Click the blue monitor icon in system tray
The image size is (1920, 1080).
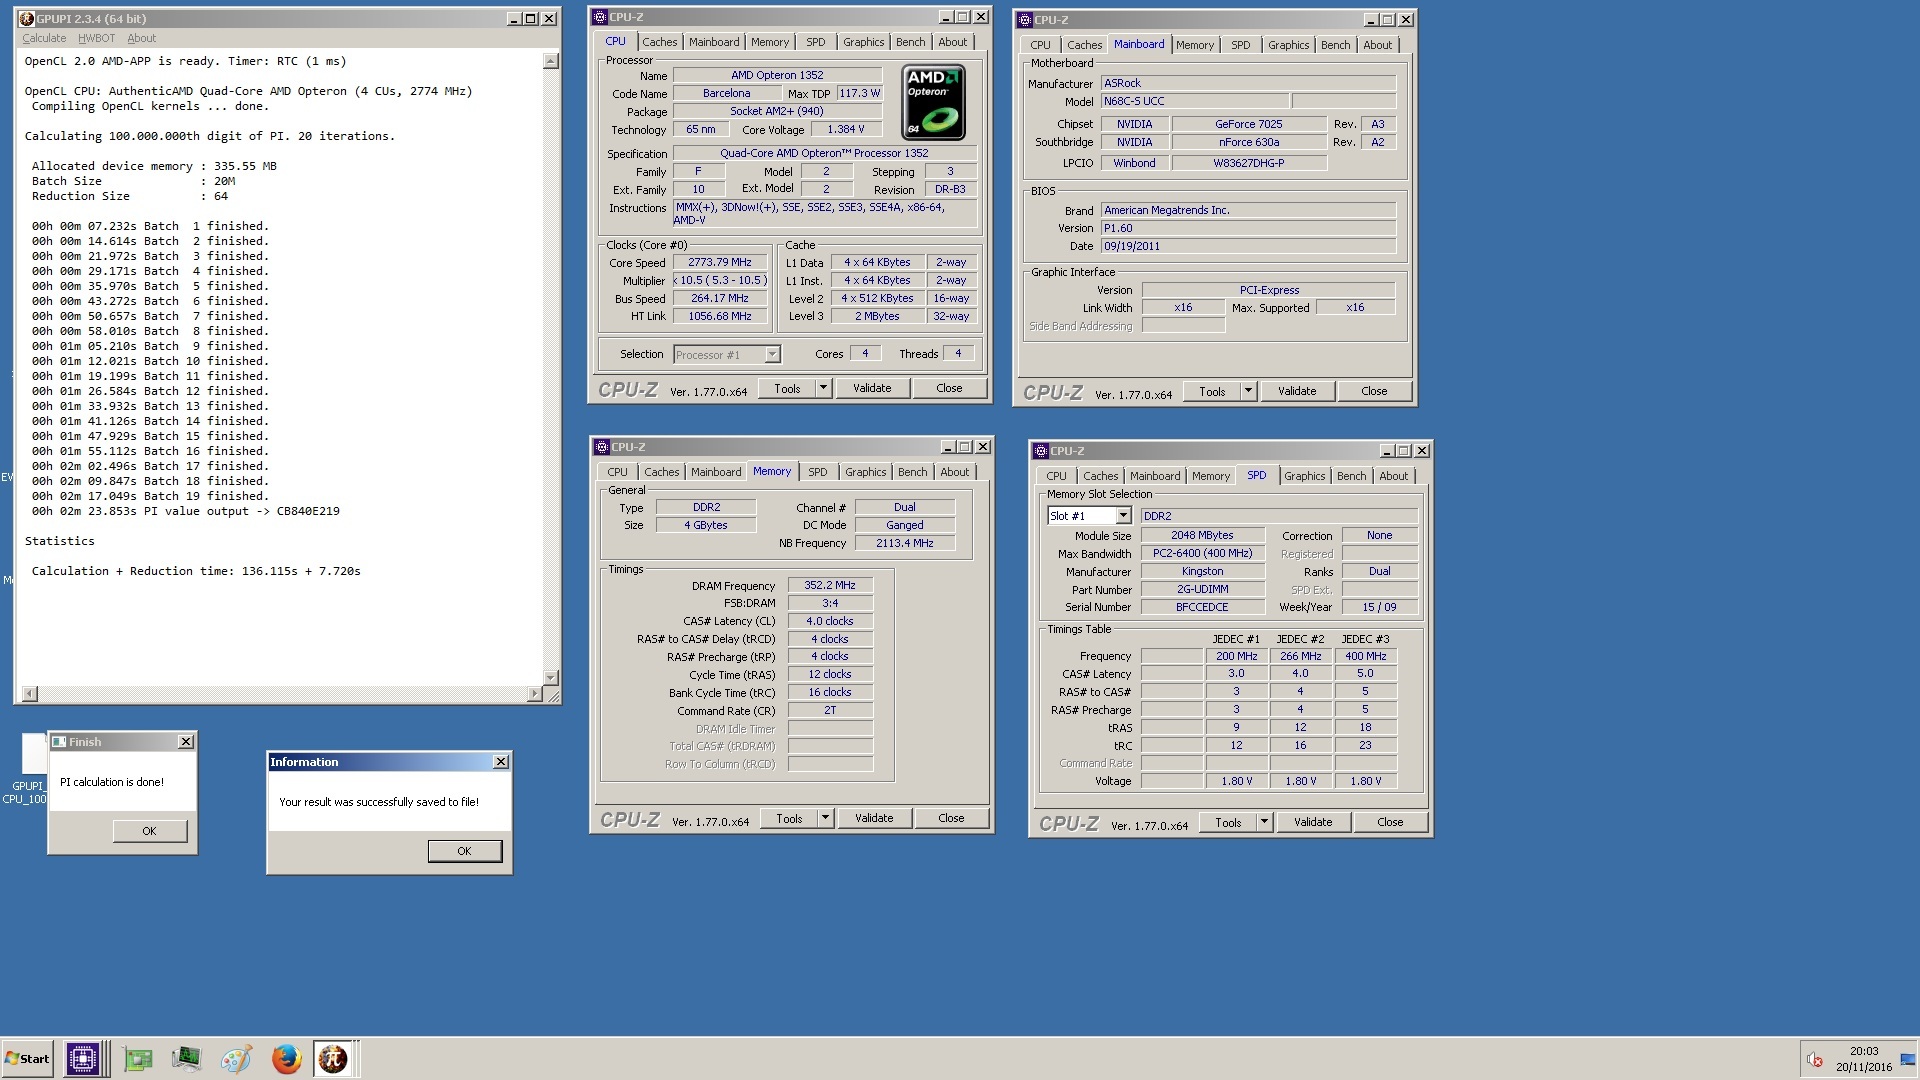1909,1059
